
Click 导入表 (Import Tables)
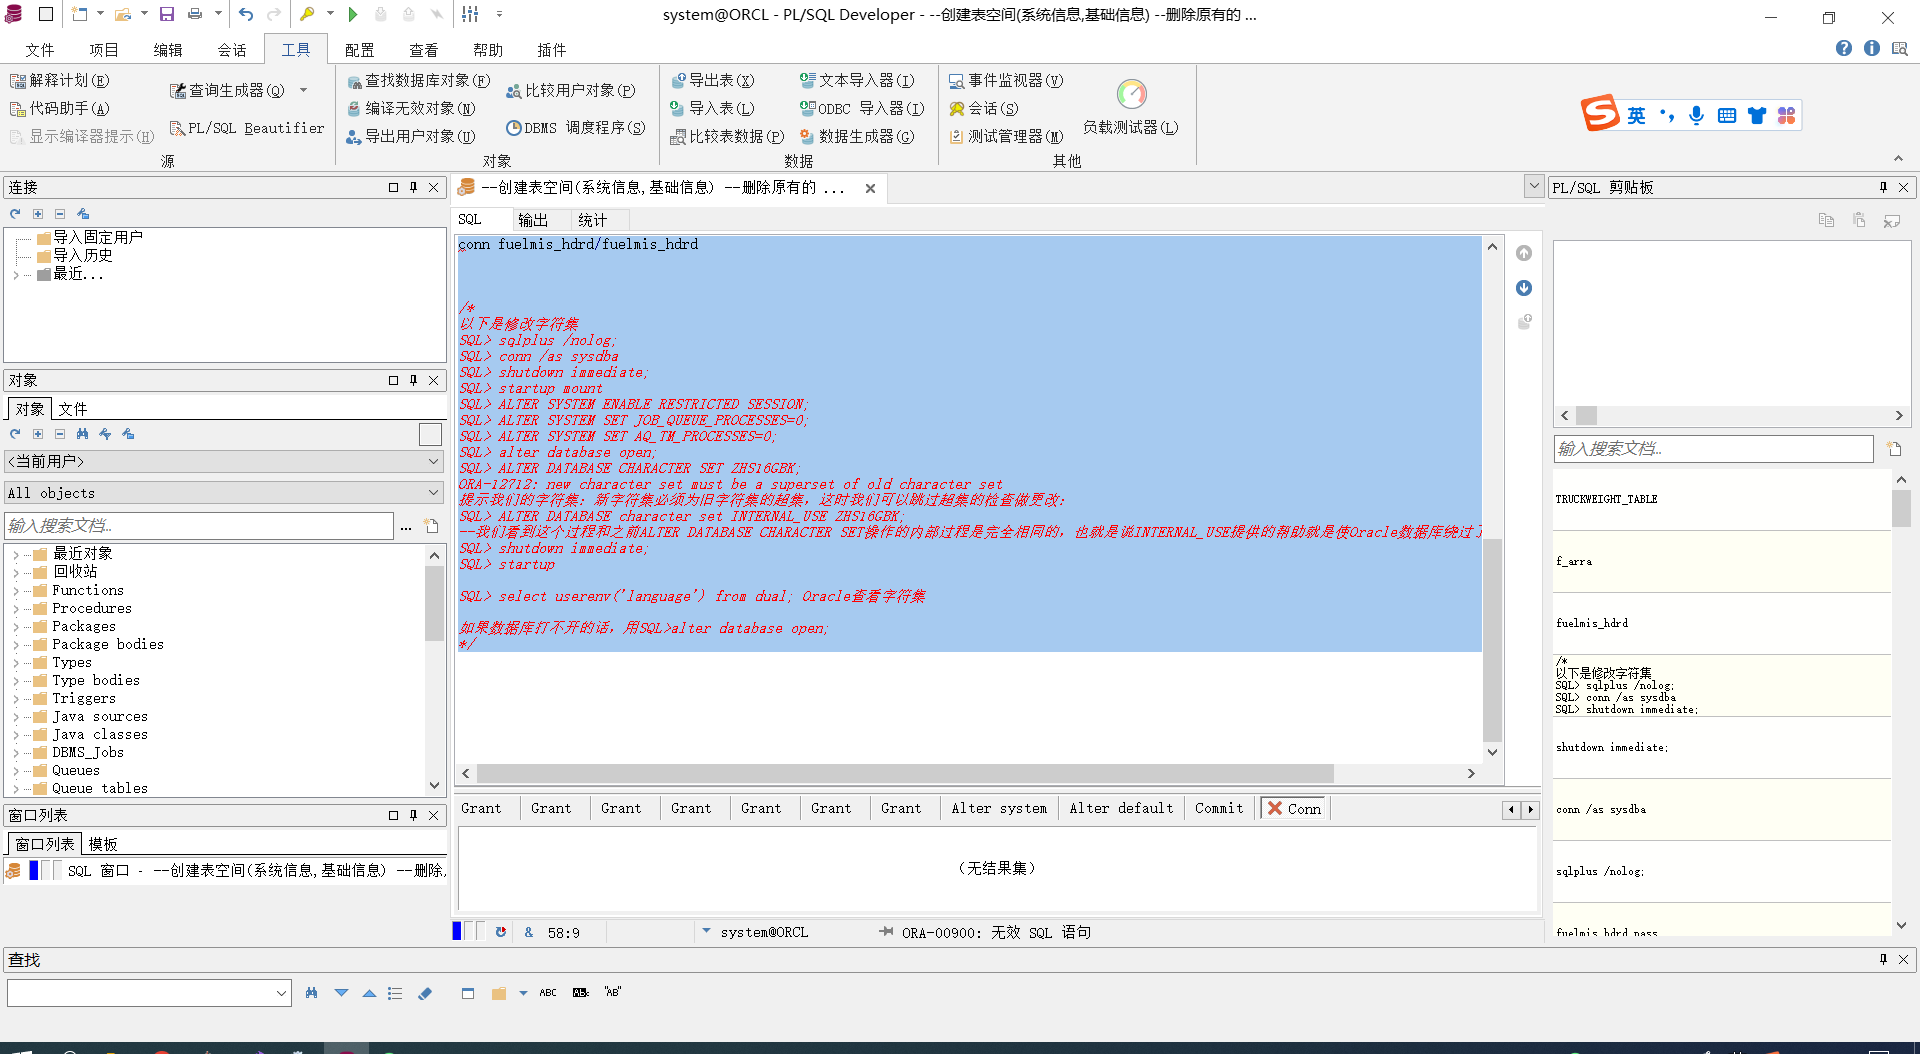[x=712, y=108]
